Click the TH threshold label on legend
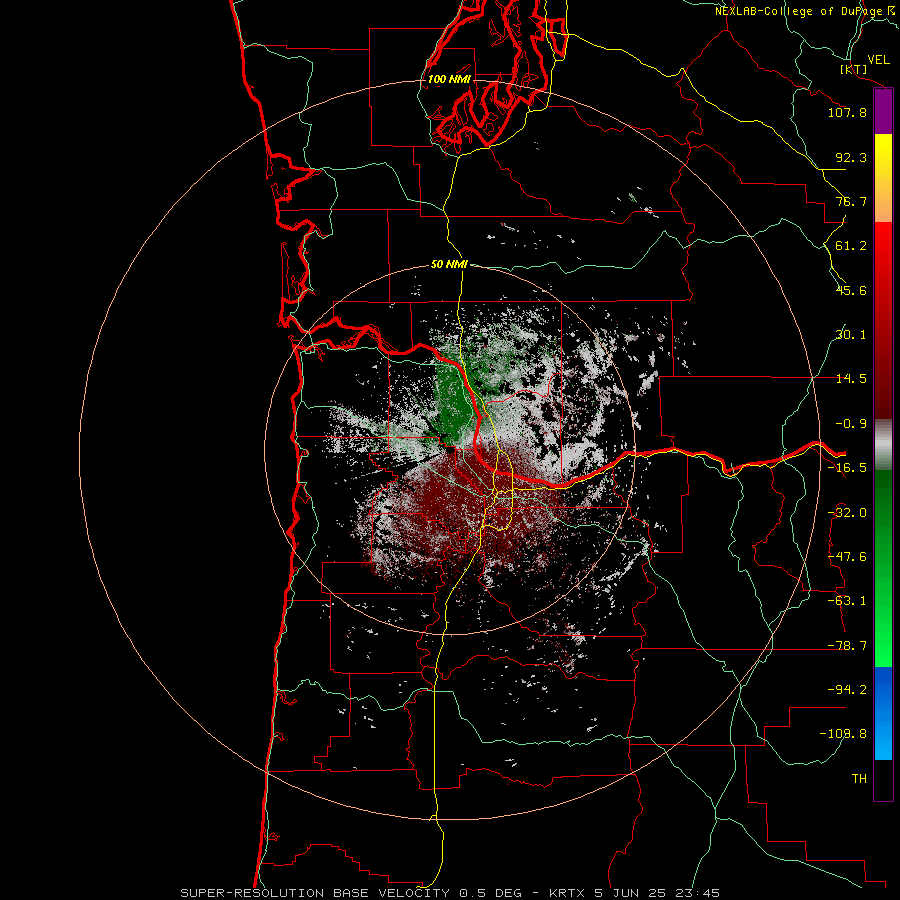Viewport: 900px width, 900px height. [859, 779]
